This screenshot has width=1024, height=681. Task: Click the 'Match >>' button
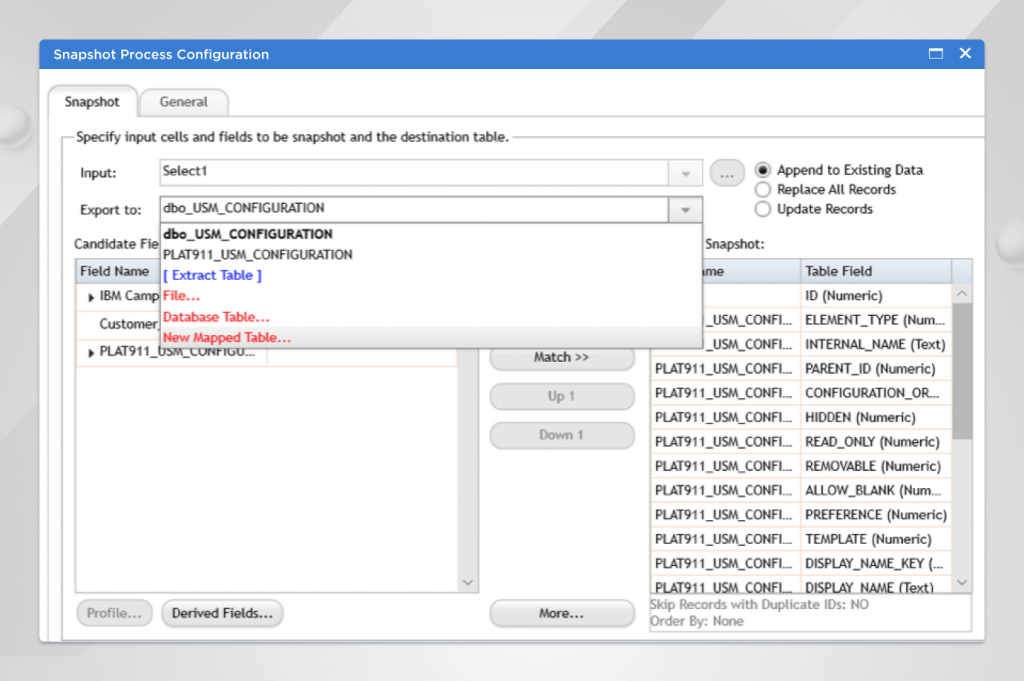(x=562, y=358)
